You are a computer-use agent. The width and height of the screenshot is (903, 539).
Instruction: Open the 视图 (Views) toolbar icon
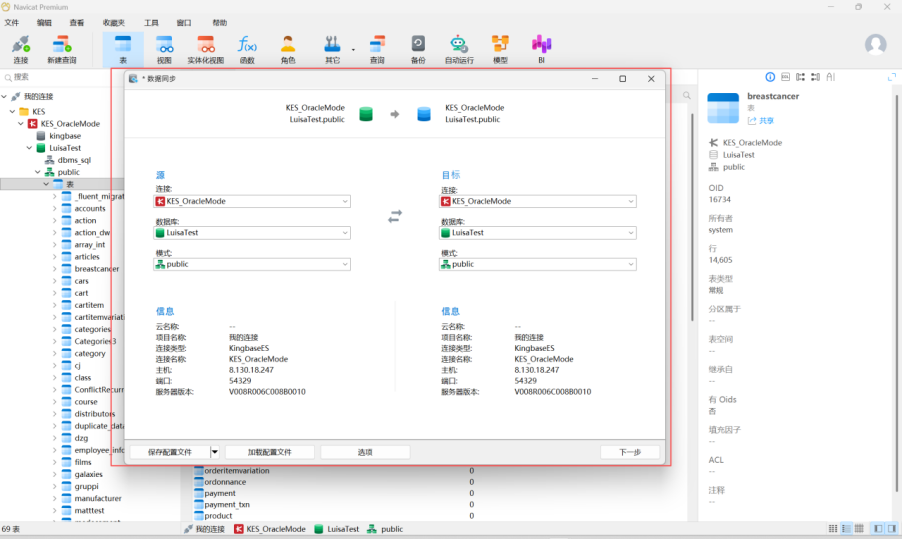pyautogui.click(x=164, y=48)
